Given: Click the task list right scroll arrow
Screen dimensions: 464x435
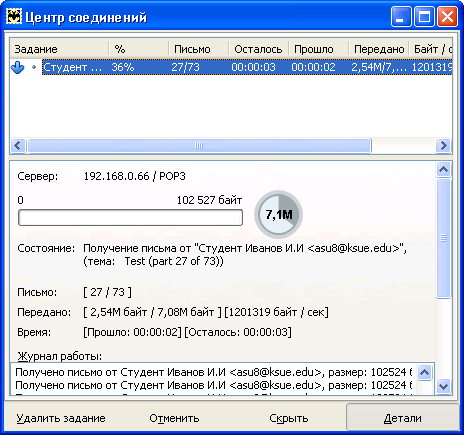Looking at the screenshot, I should click(443, 146).
